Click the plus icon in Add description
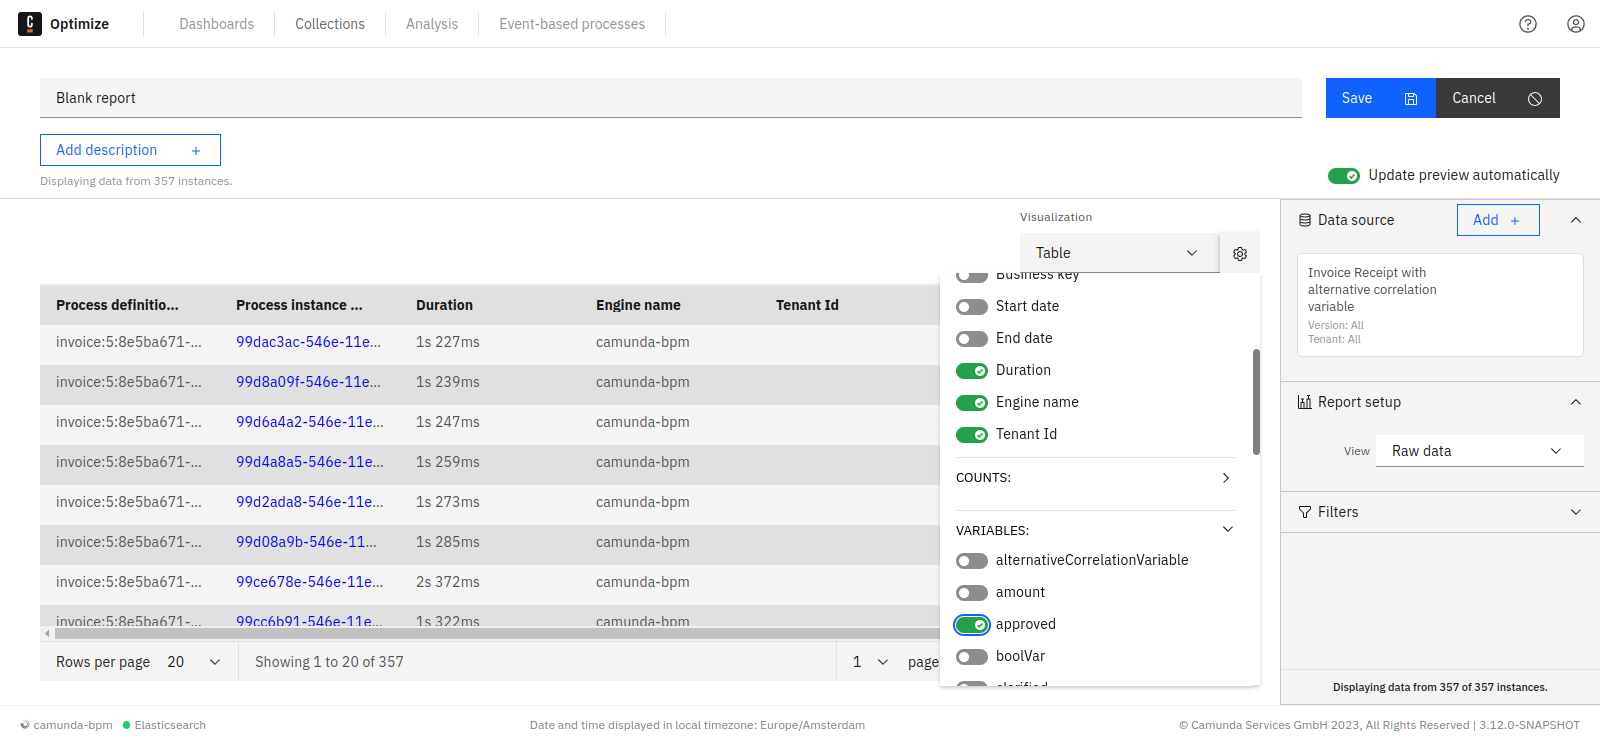The height and width of the screenshot is (743, 1600). (196, 151)
